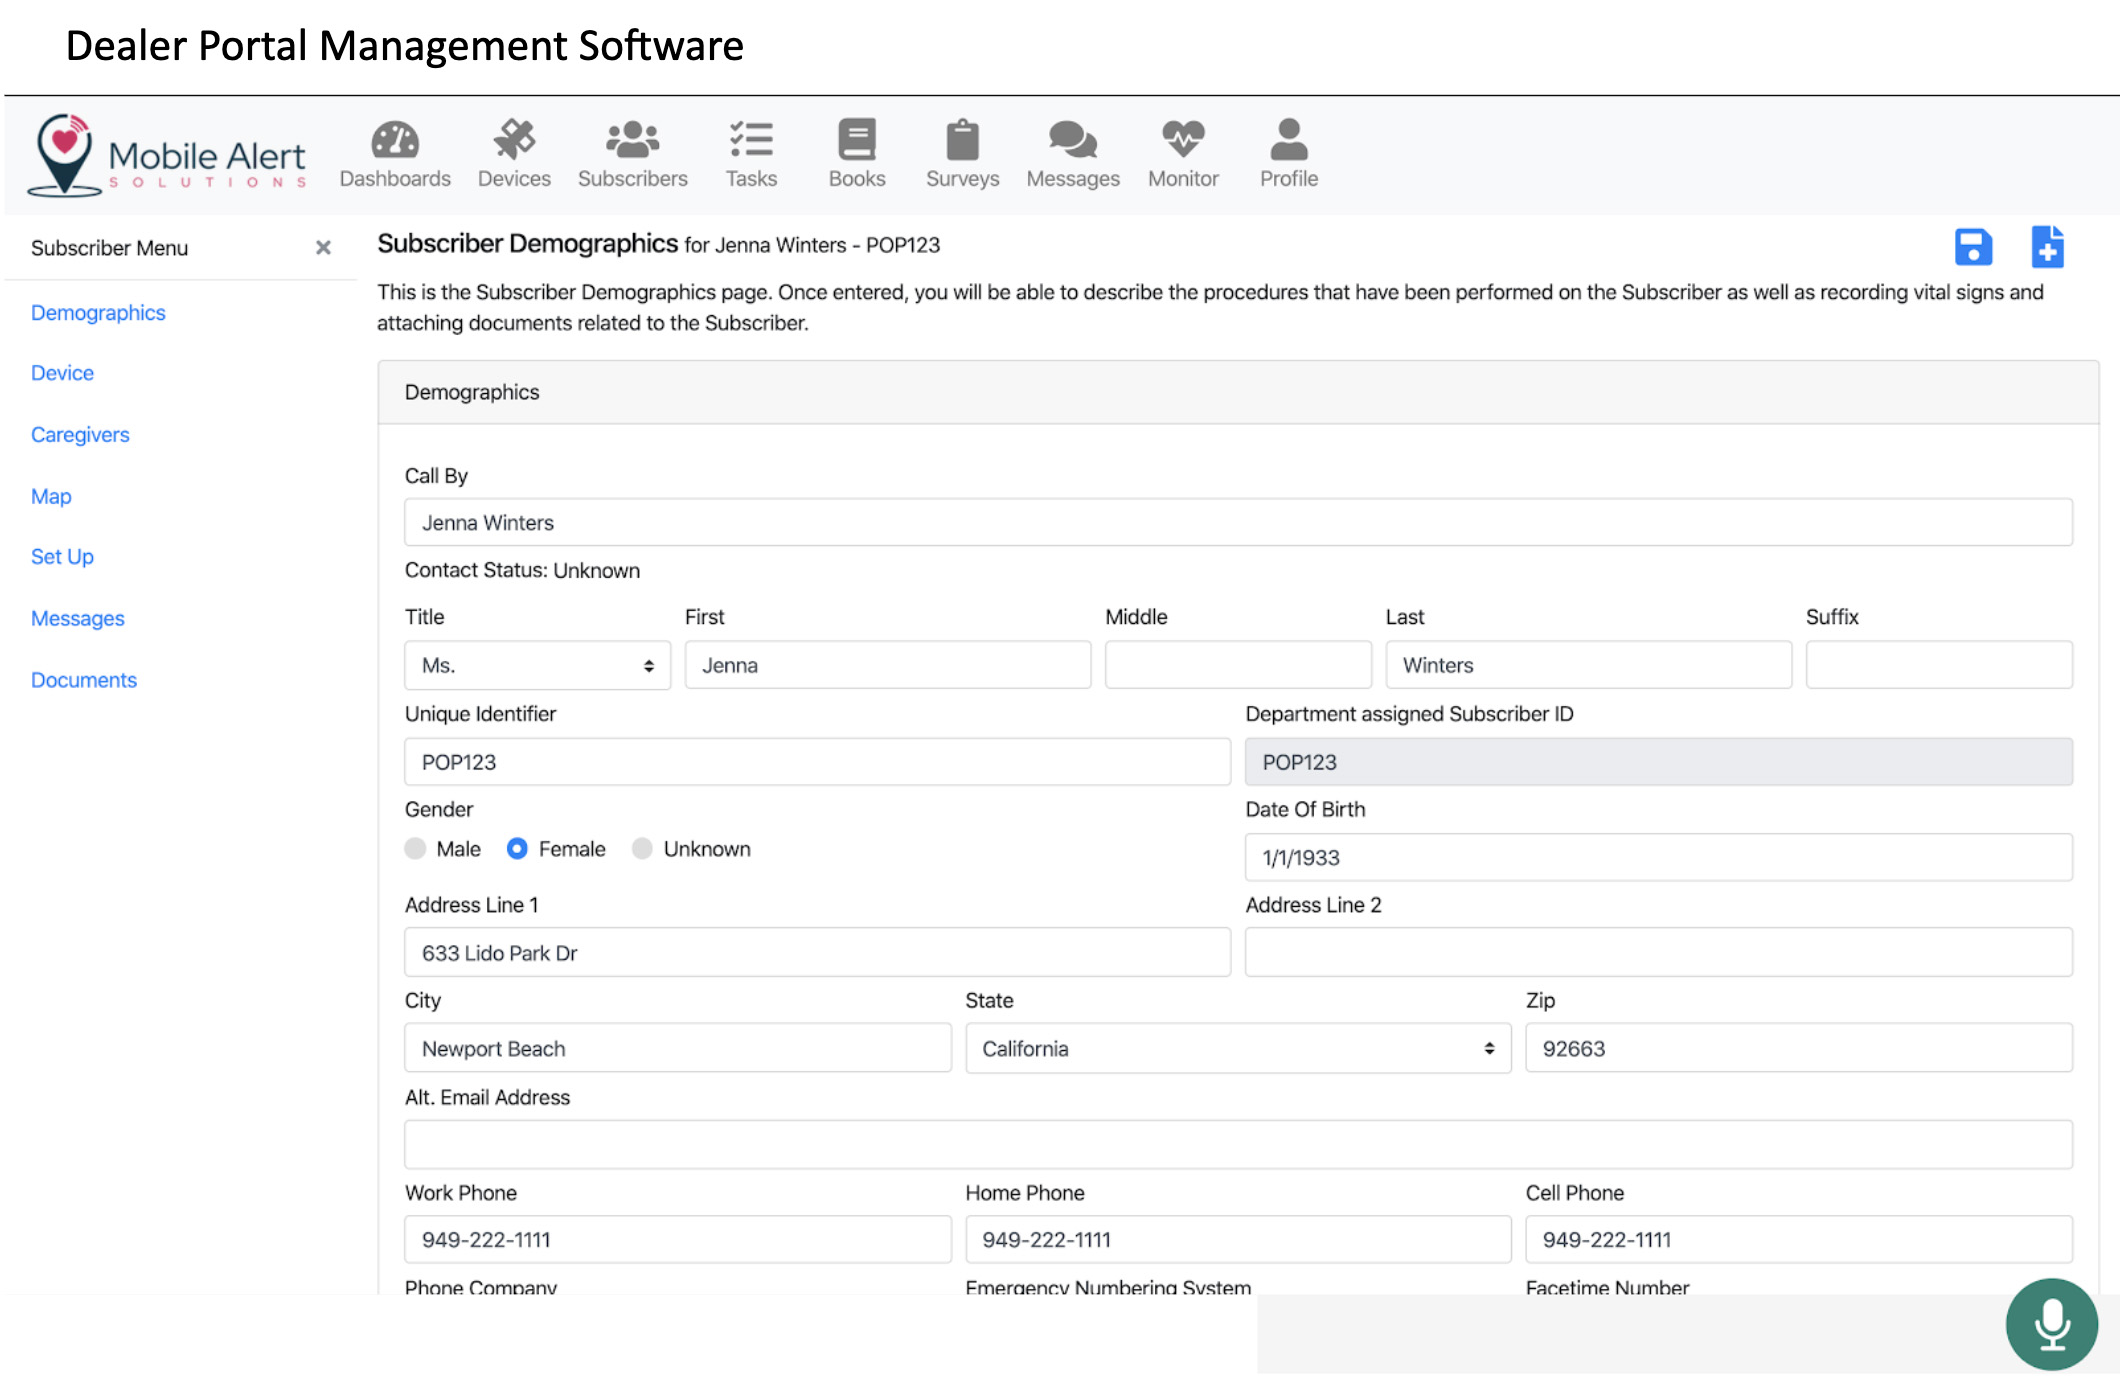Open the Monitor heartbeat icon
This screenshot has height=1376, width=2120.
tap(1183, 141)
